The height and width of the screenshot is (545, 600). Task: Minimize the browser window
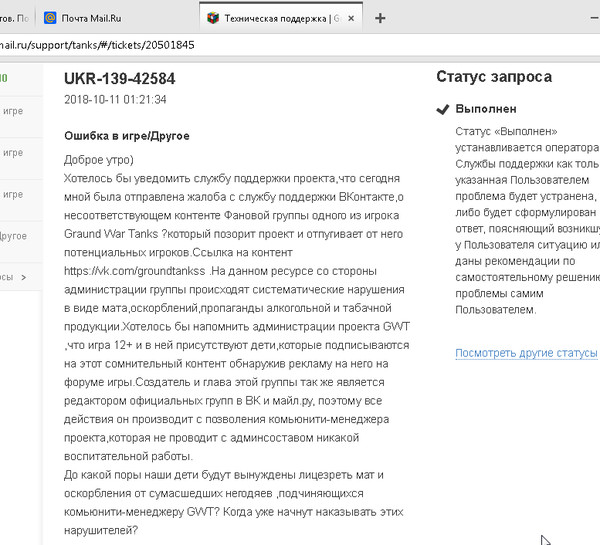[595, 18]
